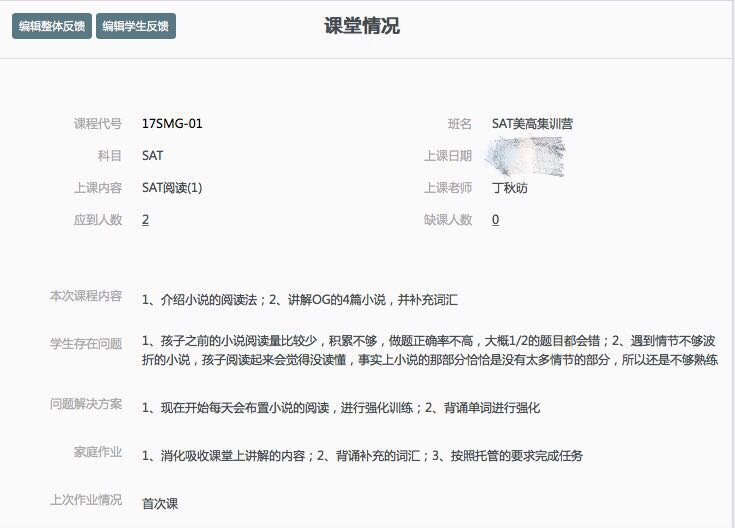The image size is (735, 528).
Task: Click the teacher name 丁秋昉
Action: coord(510,188)
